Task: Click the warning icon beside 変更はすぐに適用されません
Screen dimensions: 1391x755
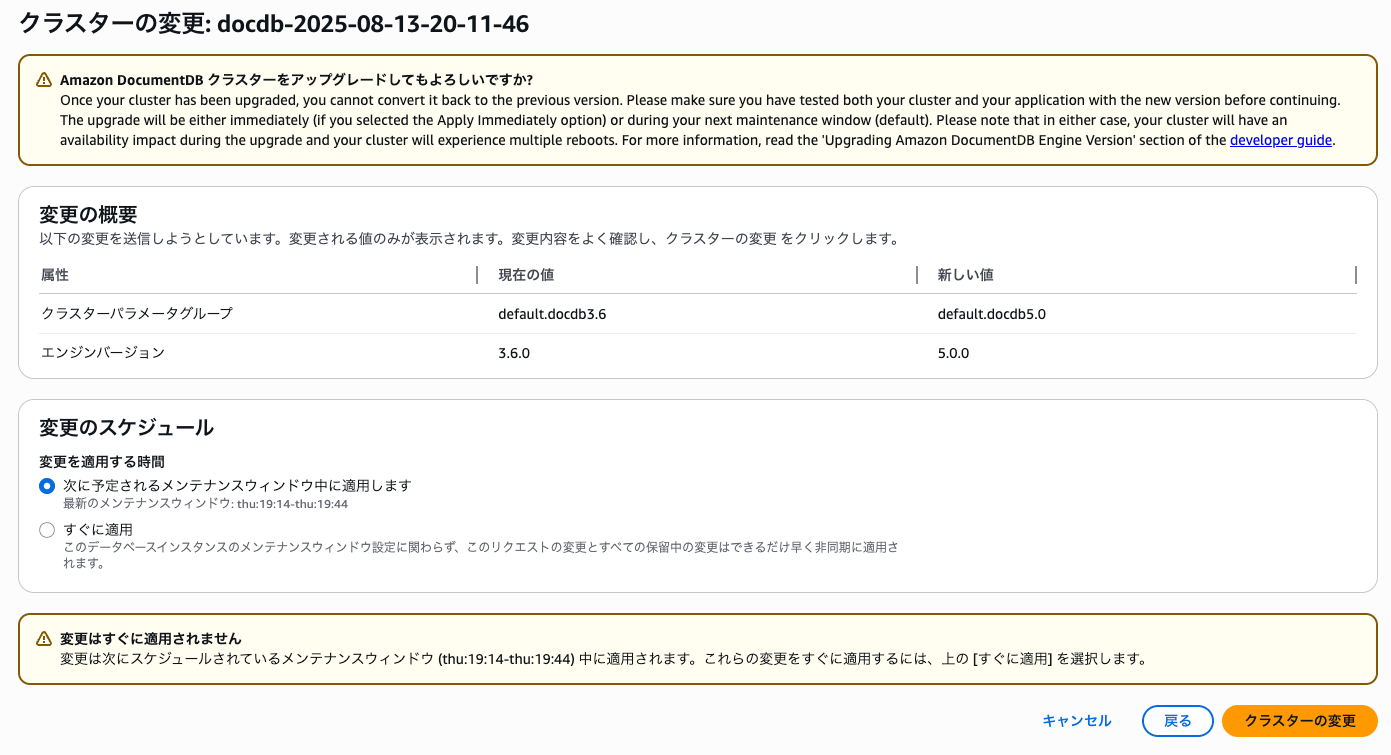Action: [44, 638]
